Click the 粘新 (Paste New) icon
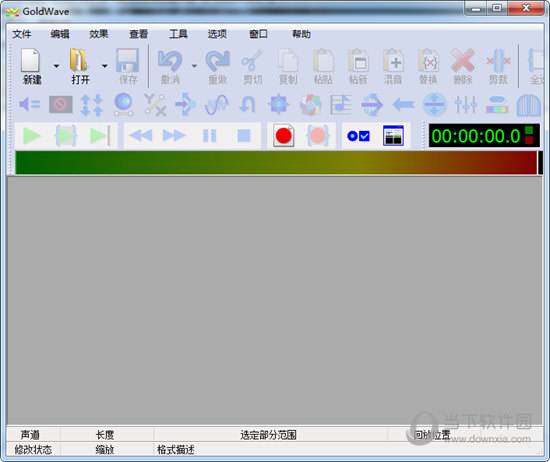Image resolution: width=550 pixels, height=462 pixels. tap(358, 60)
